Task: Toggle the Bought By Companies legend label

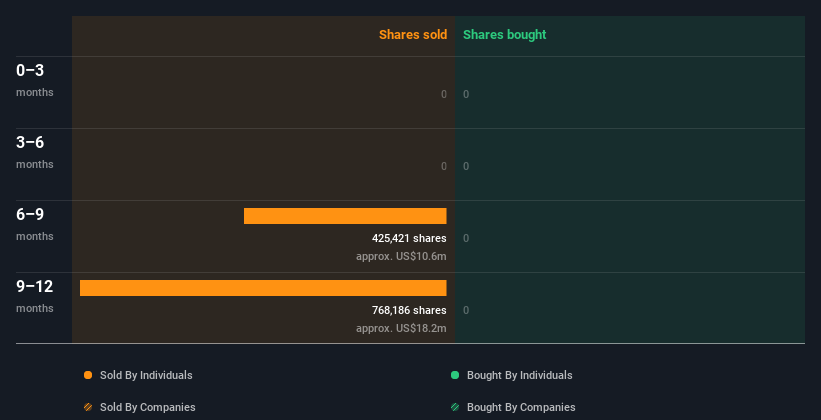Action: [x=521, y=407]
